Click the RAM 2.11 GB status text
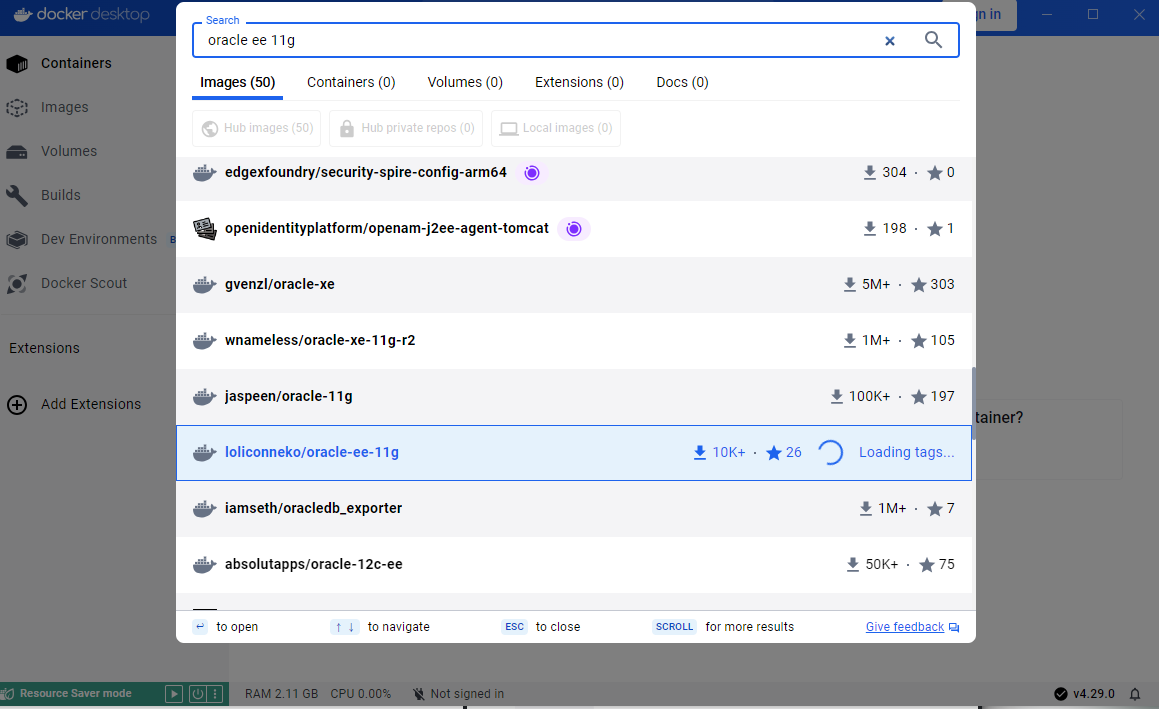Image resolution: width=1159 pixels, height=709 pixels. point(282,693)
